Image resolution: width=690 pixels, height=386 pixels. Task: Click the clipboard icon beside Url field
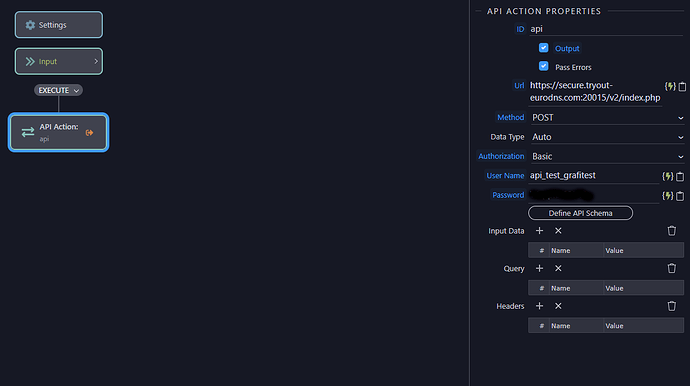(682, 87)
